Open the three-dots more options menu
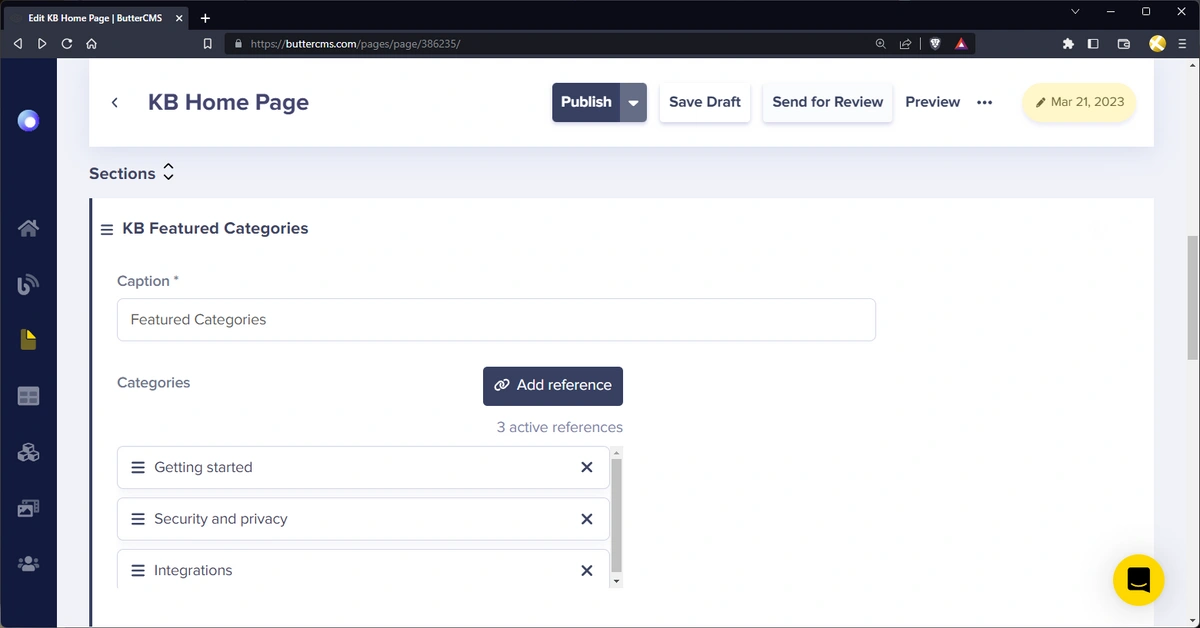The image size is (1200, 628). [985, 102]
